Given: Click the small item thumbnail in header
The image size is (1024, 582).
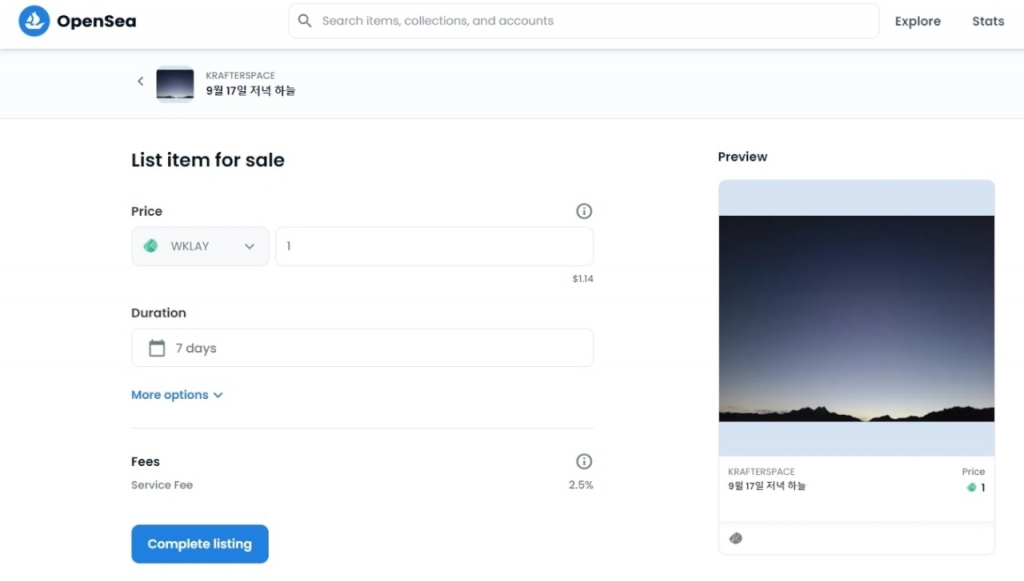Looking at the screenshot, I should (x=175, y=83).
